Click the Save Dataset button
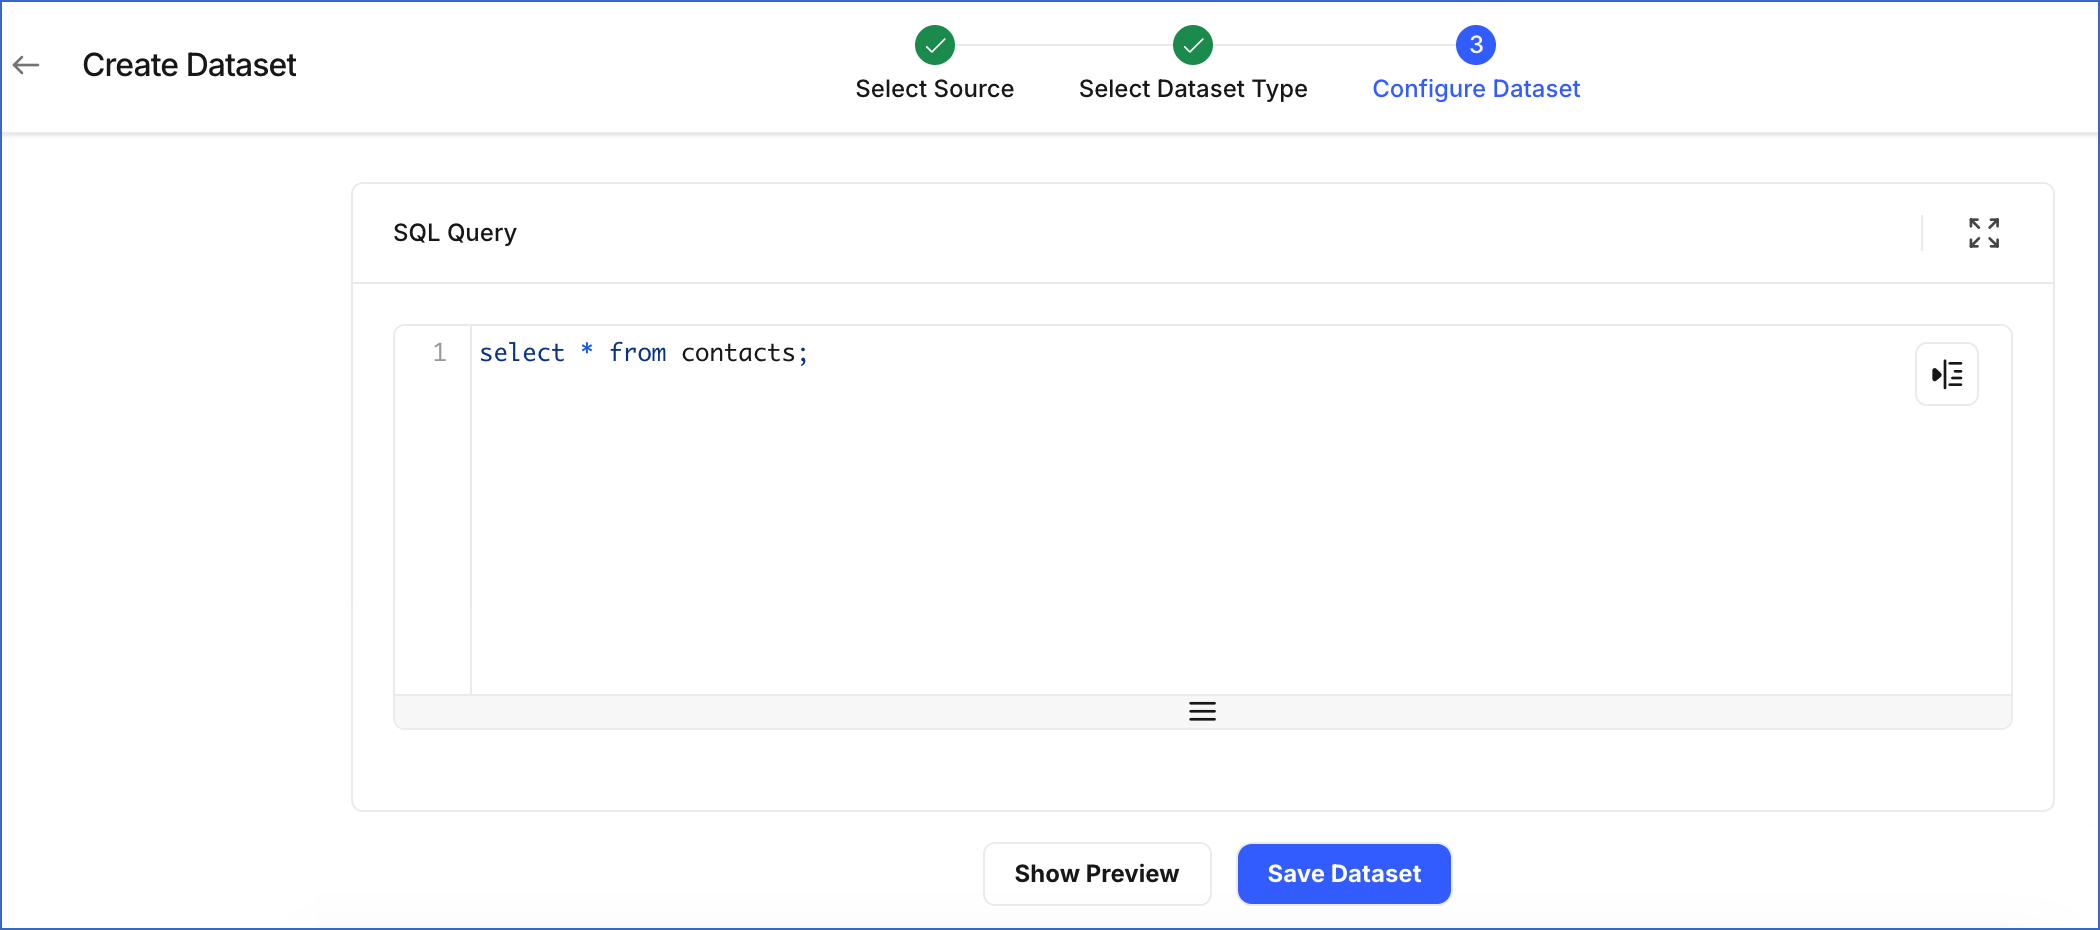The height and width of the screenshot is (930, 2100). pyautogui.click(x=1344, y=874)
